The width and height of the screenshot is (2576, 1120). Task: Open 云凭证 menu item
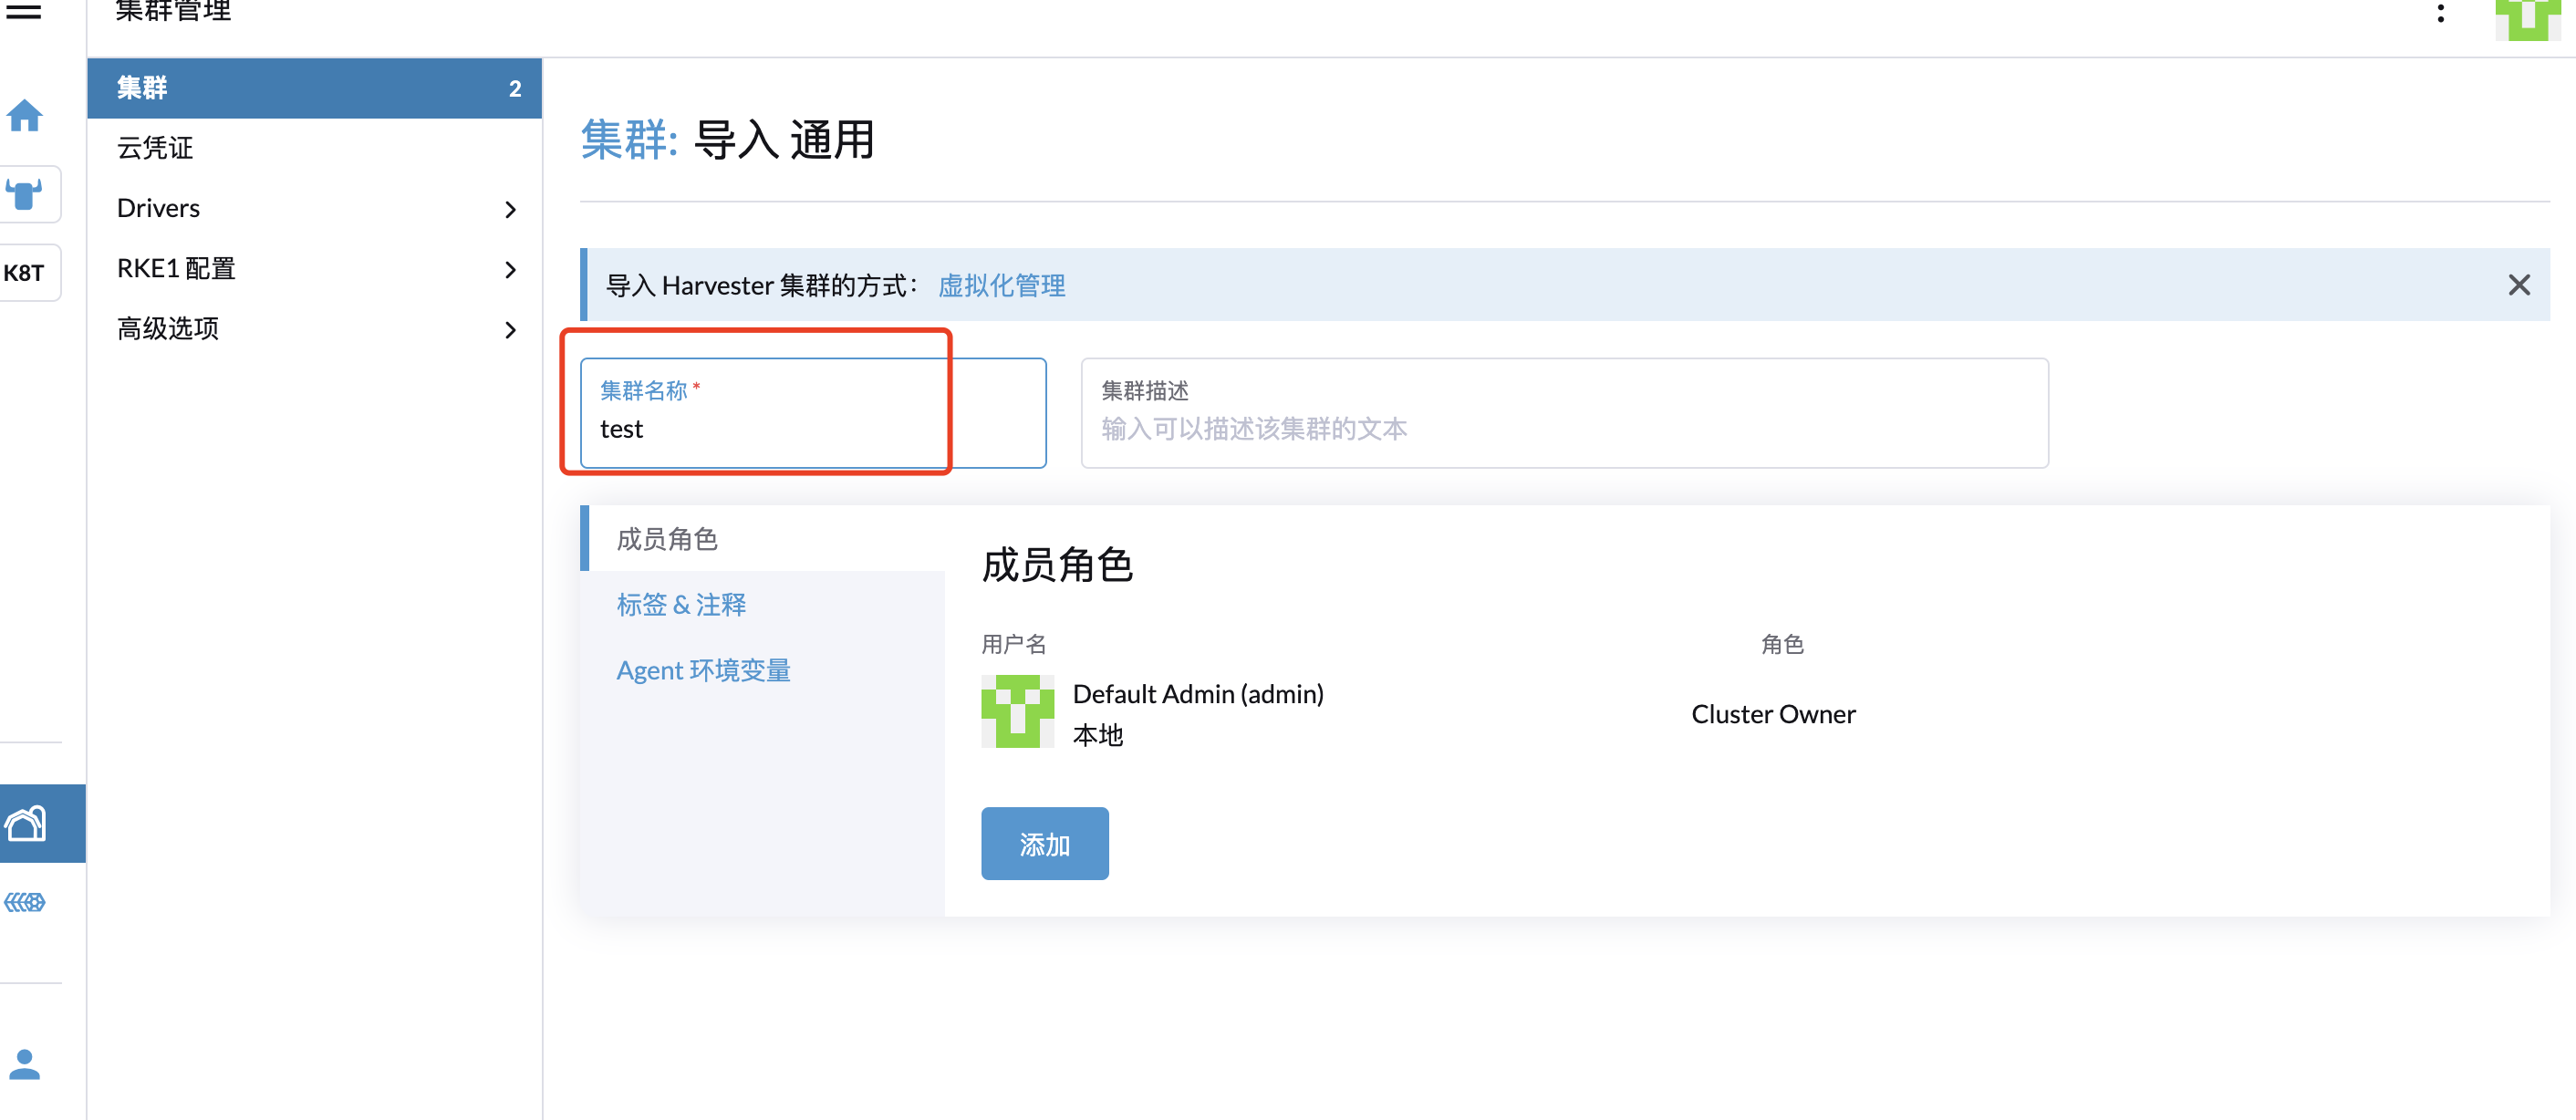point(314,148)
